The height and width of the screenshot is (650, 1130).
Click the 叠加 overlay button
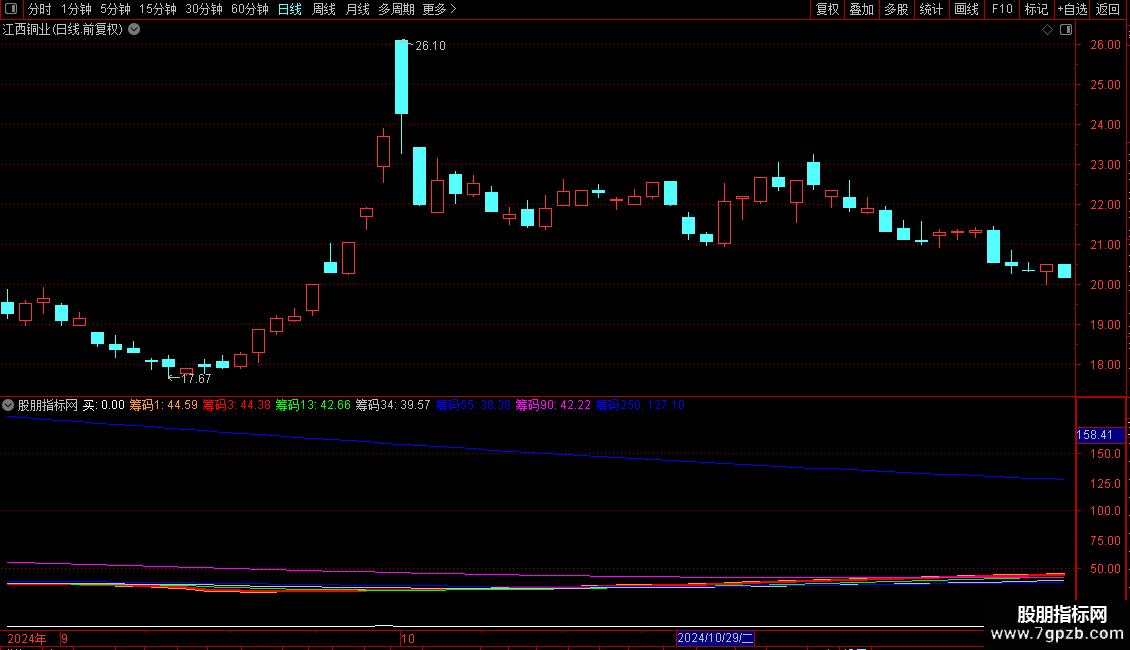click(x=862, y=9)
